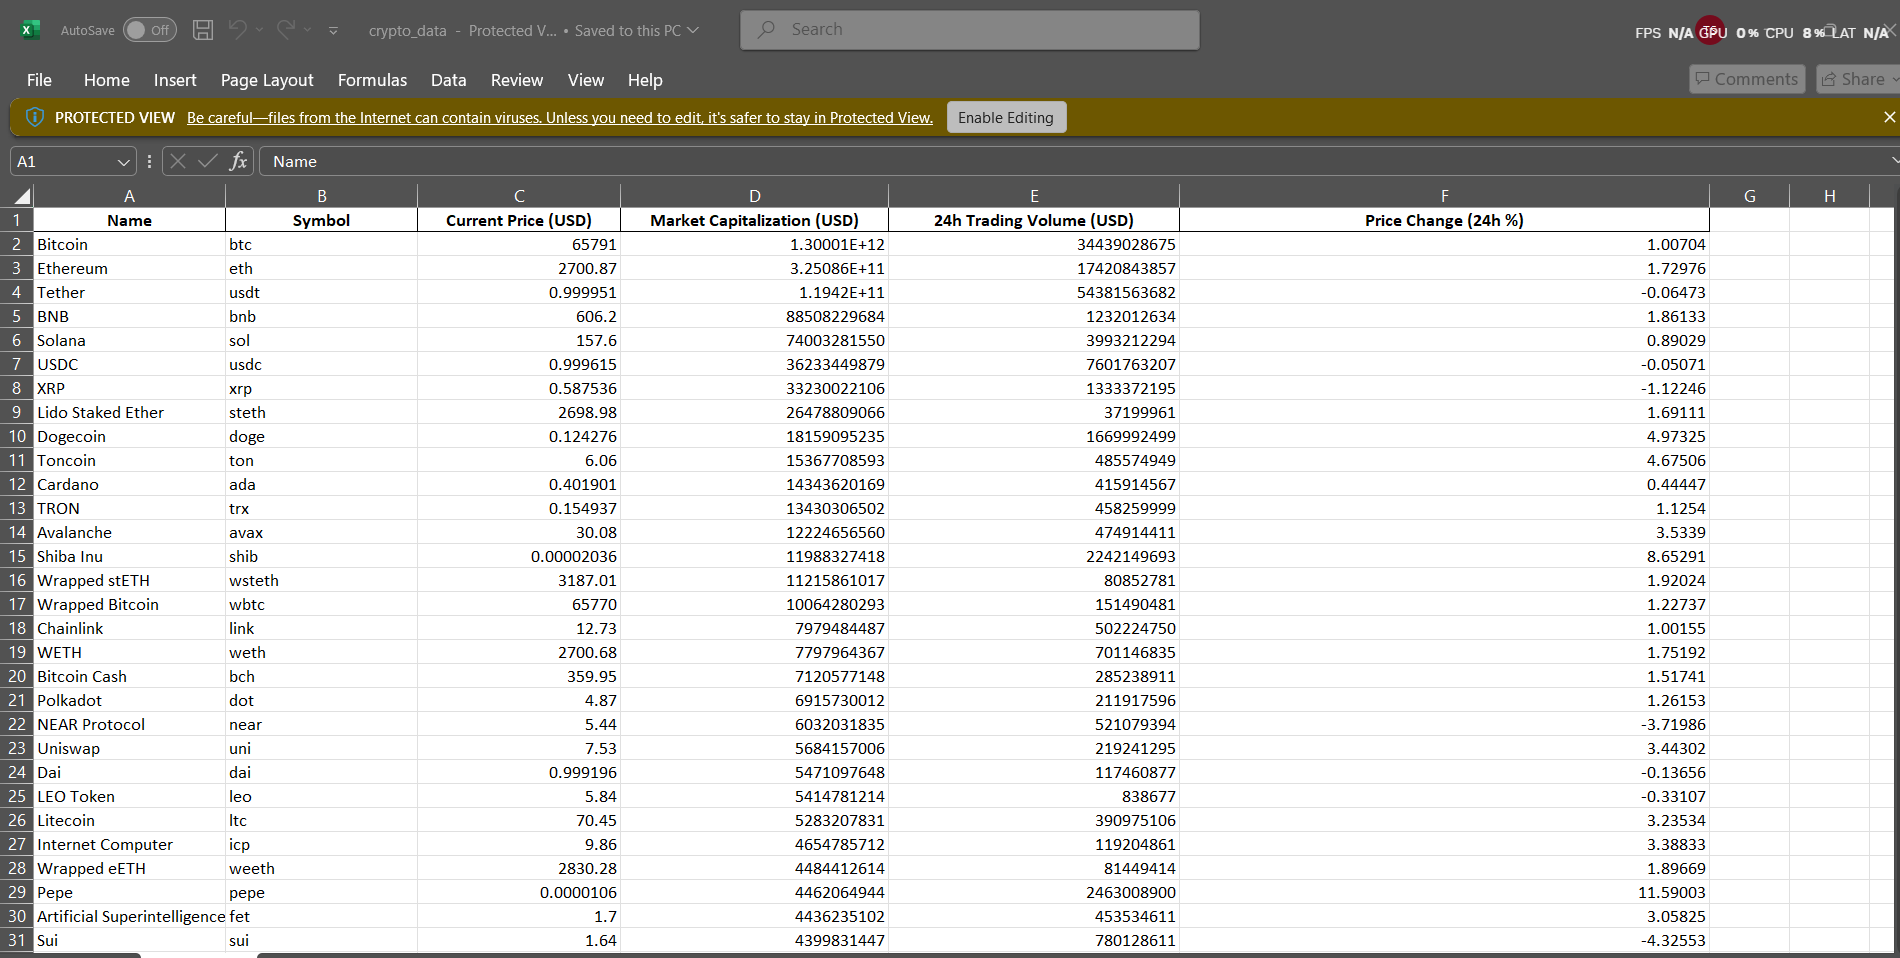
Task: Open the Home tab
Action: pos(107,80)
